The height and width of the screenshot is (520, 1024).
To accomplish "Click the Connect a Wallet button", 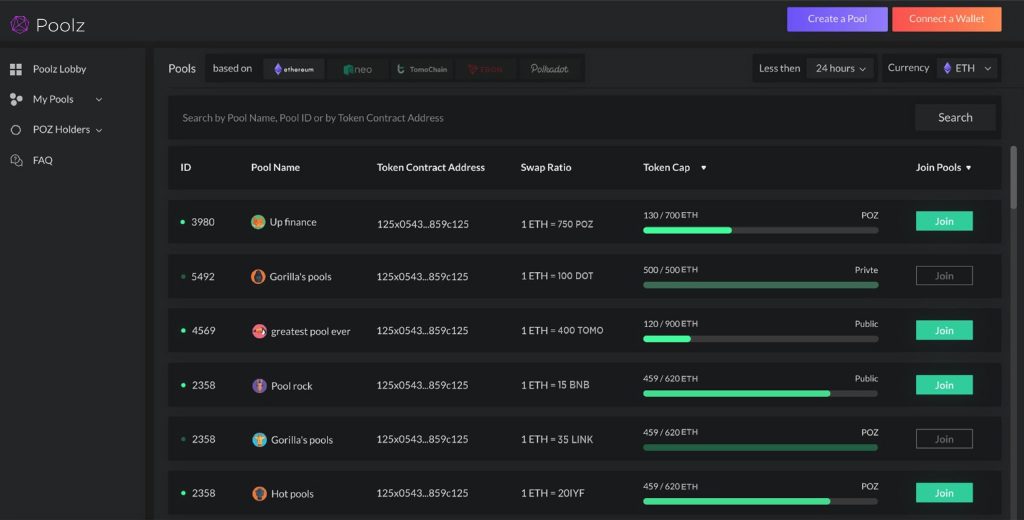I will coord(947,19).
